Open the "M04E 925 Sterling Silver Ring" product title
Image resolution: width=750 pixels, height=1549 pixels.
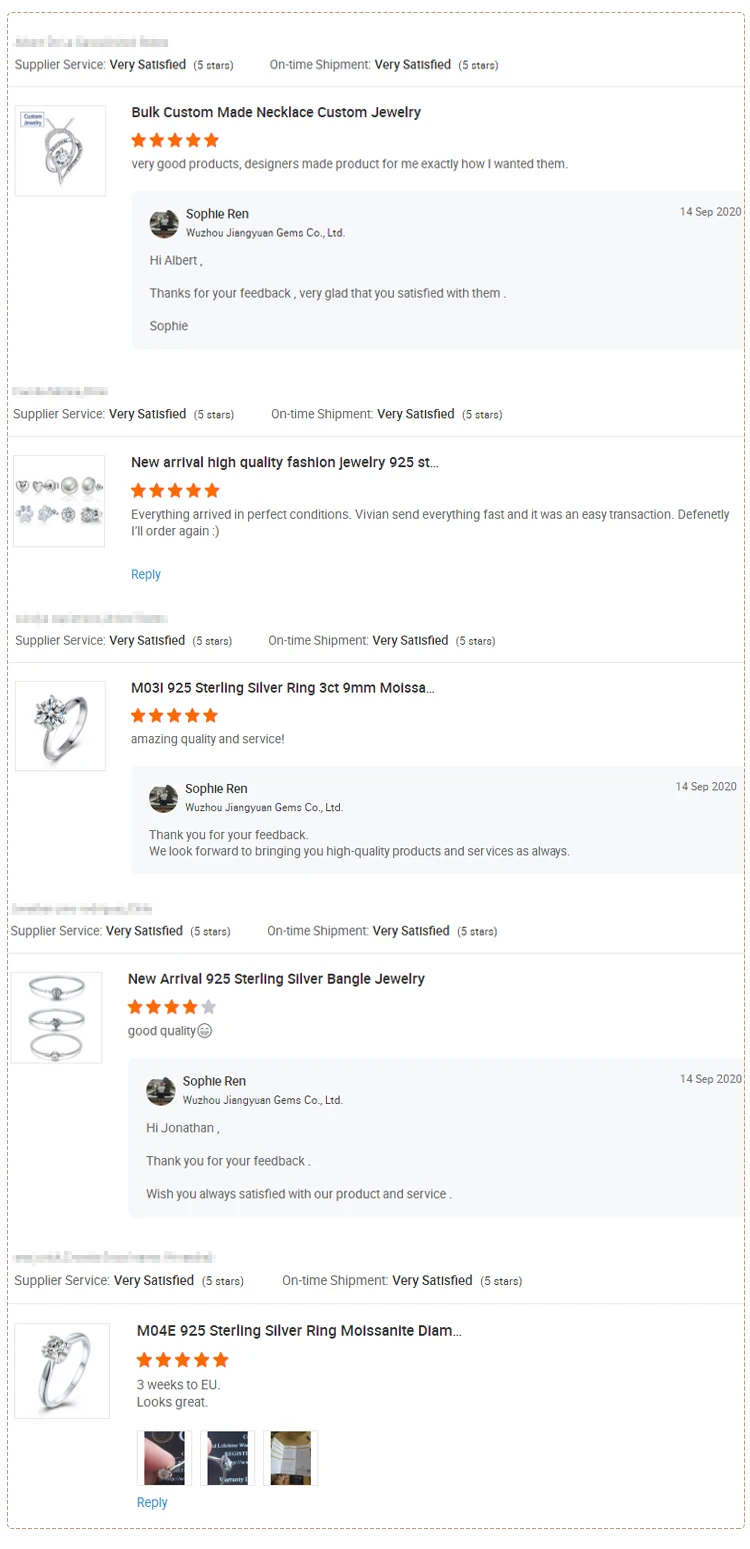299,1331
